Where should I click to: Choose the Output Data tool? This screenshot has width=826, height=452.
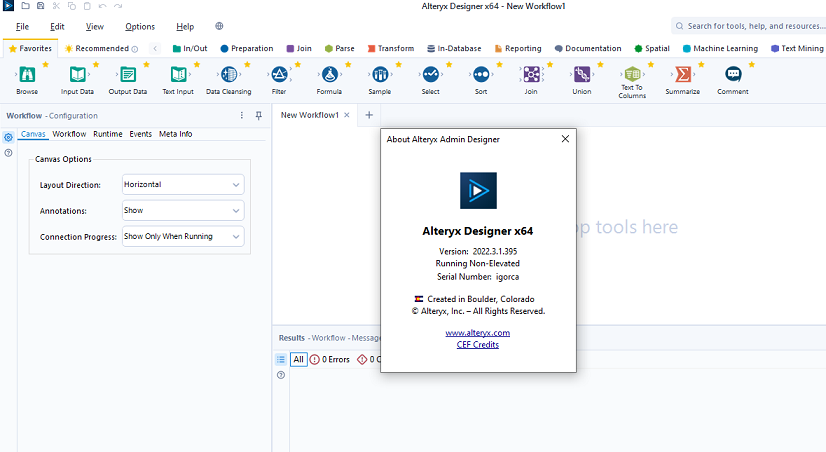127,74
